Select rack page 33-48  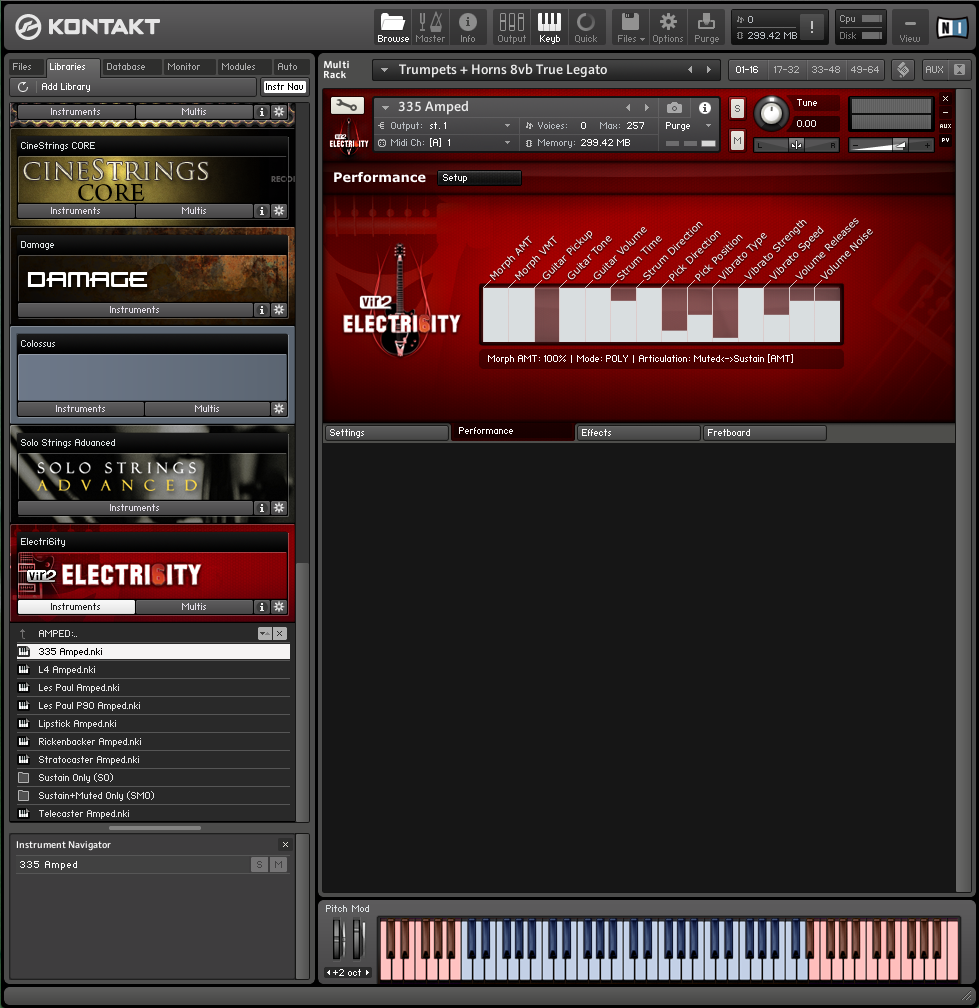click(x=825, y=69)
